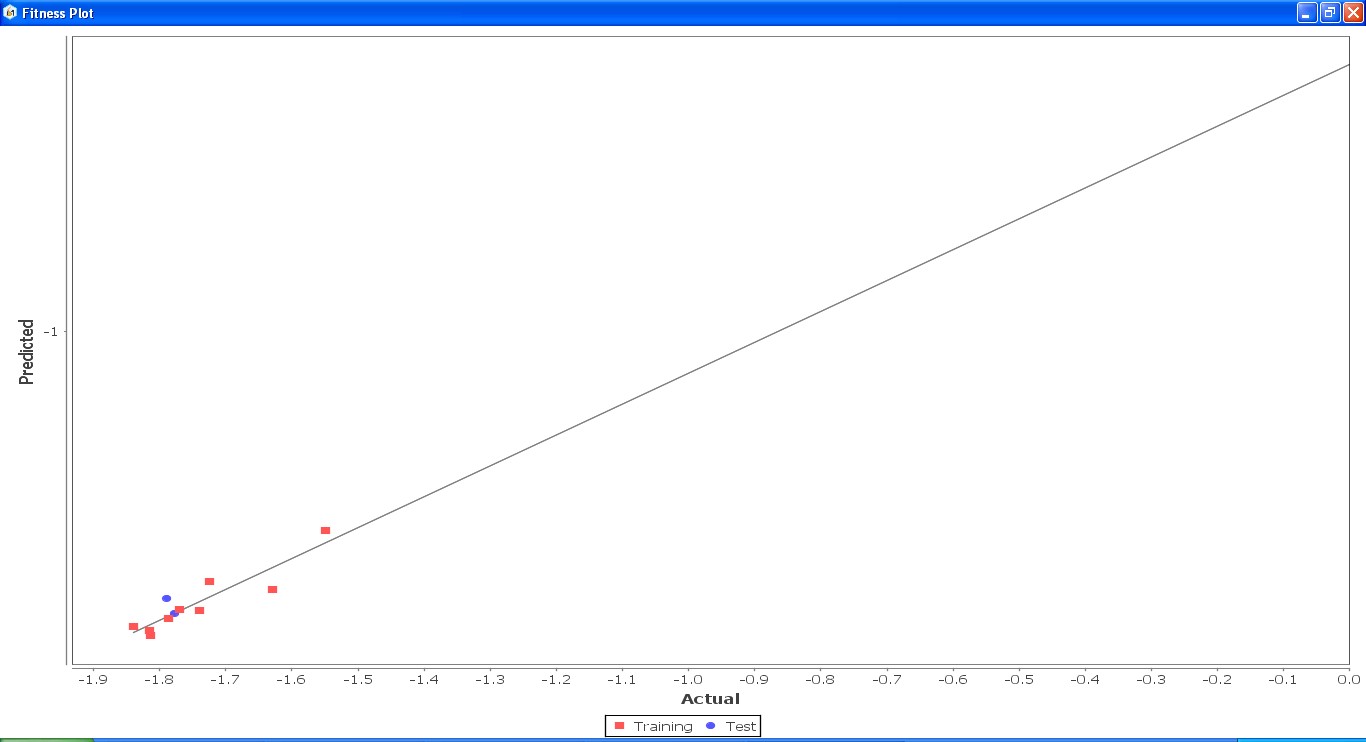Click the -0.8 x-axis tick label
The width and height of the screenshot is (1366, 742).
(820, 680)
